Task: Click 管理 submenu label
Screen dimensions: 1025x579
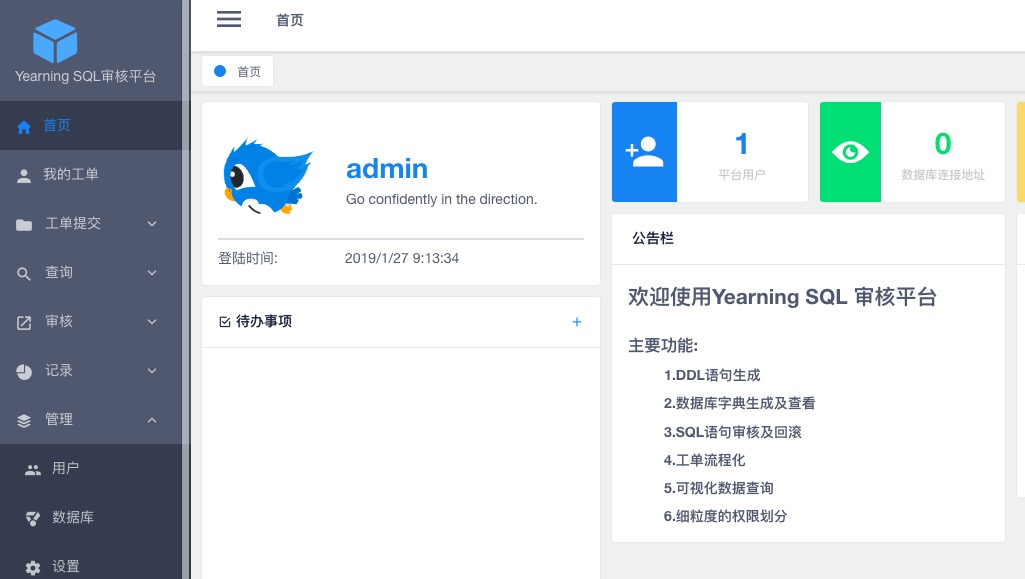Action: tap(59, 420)
